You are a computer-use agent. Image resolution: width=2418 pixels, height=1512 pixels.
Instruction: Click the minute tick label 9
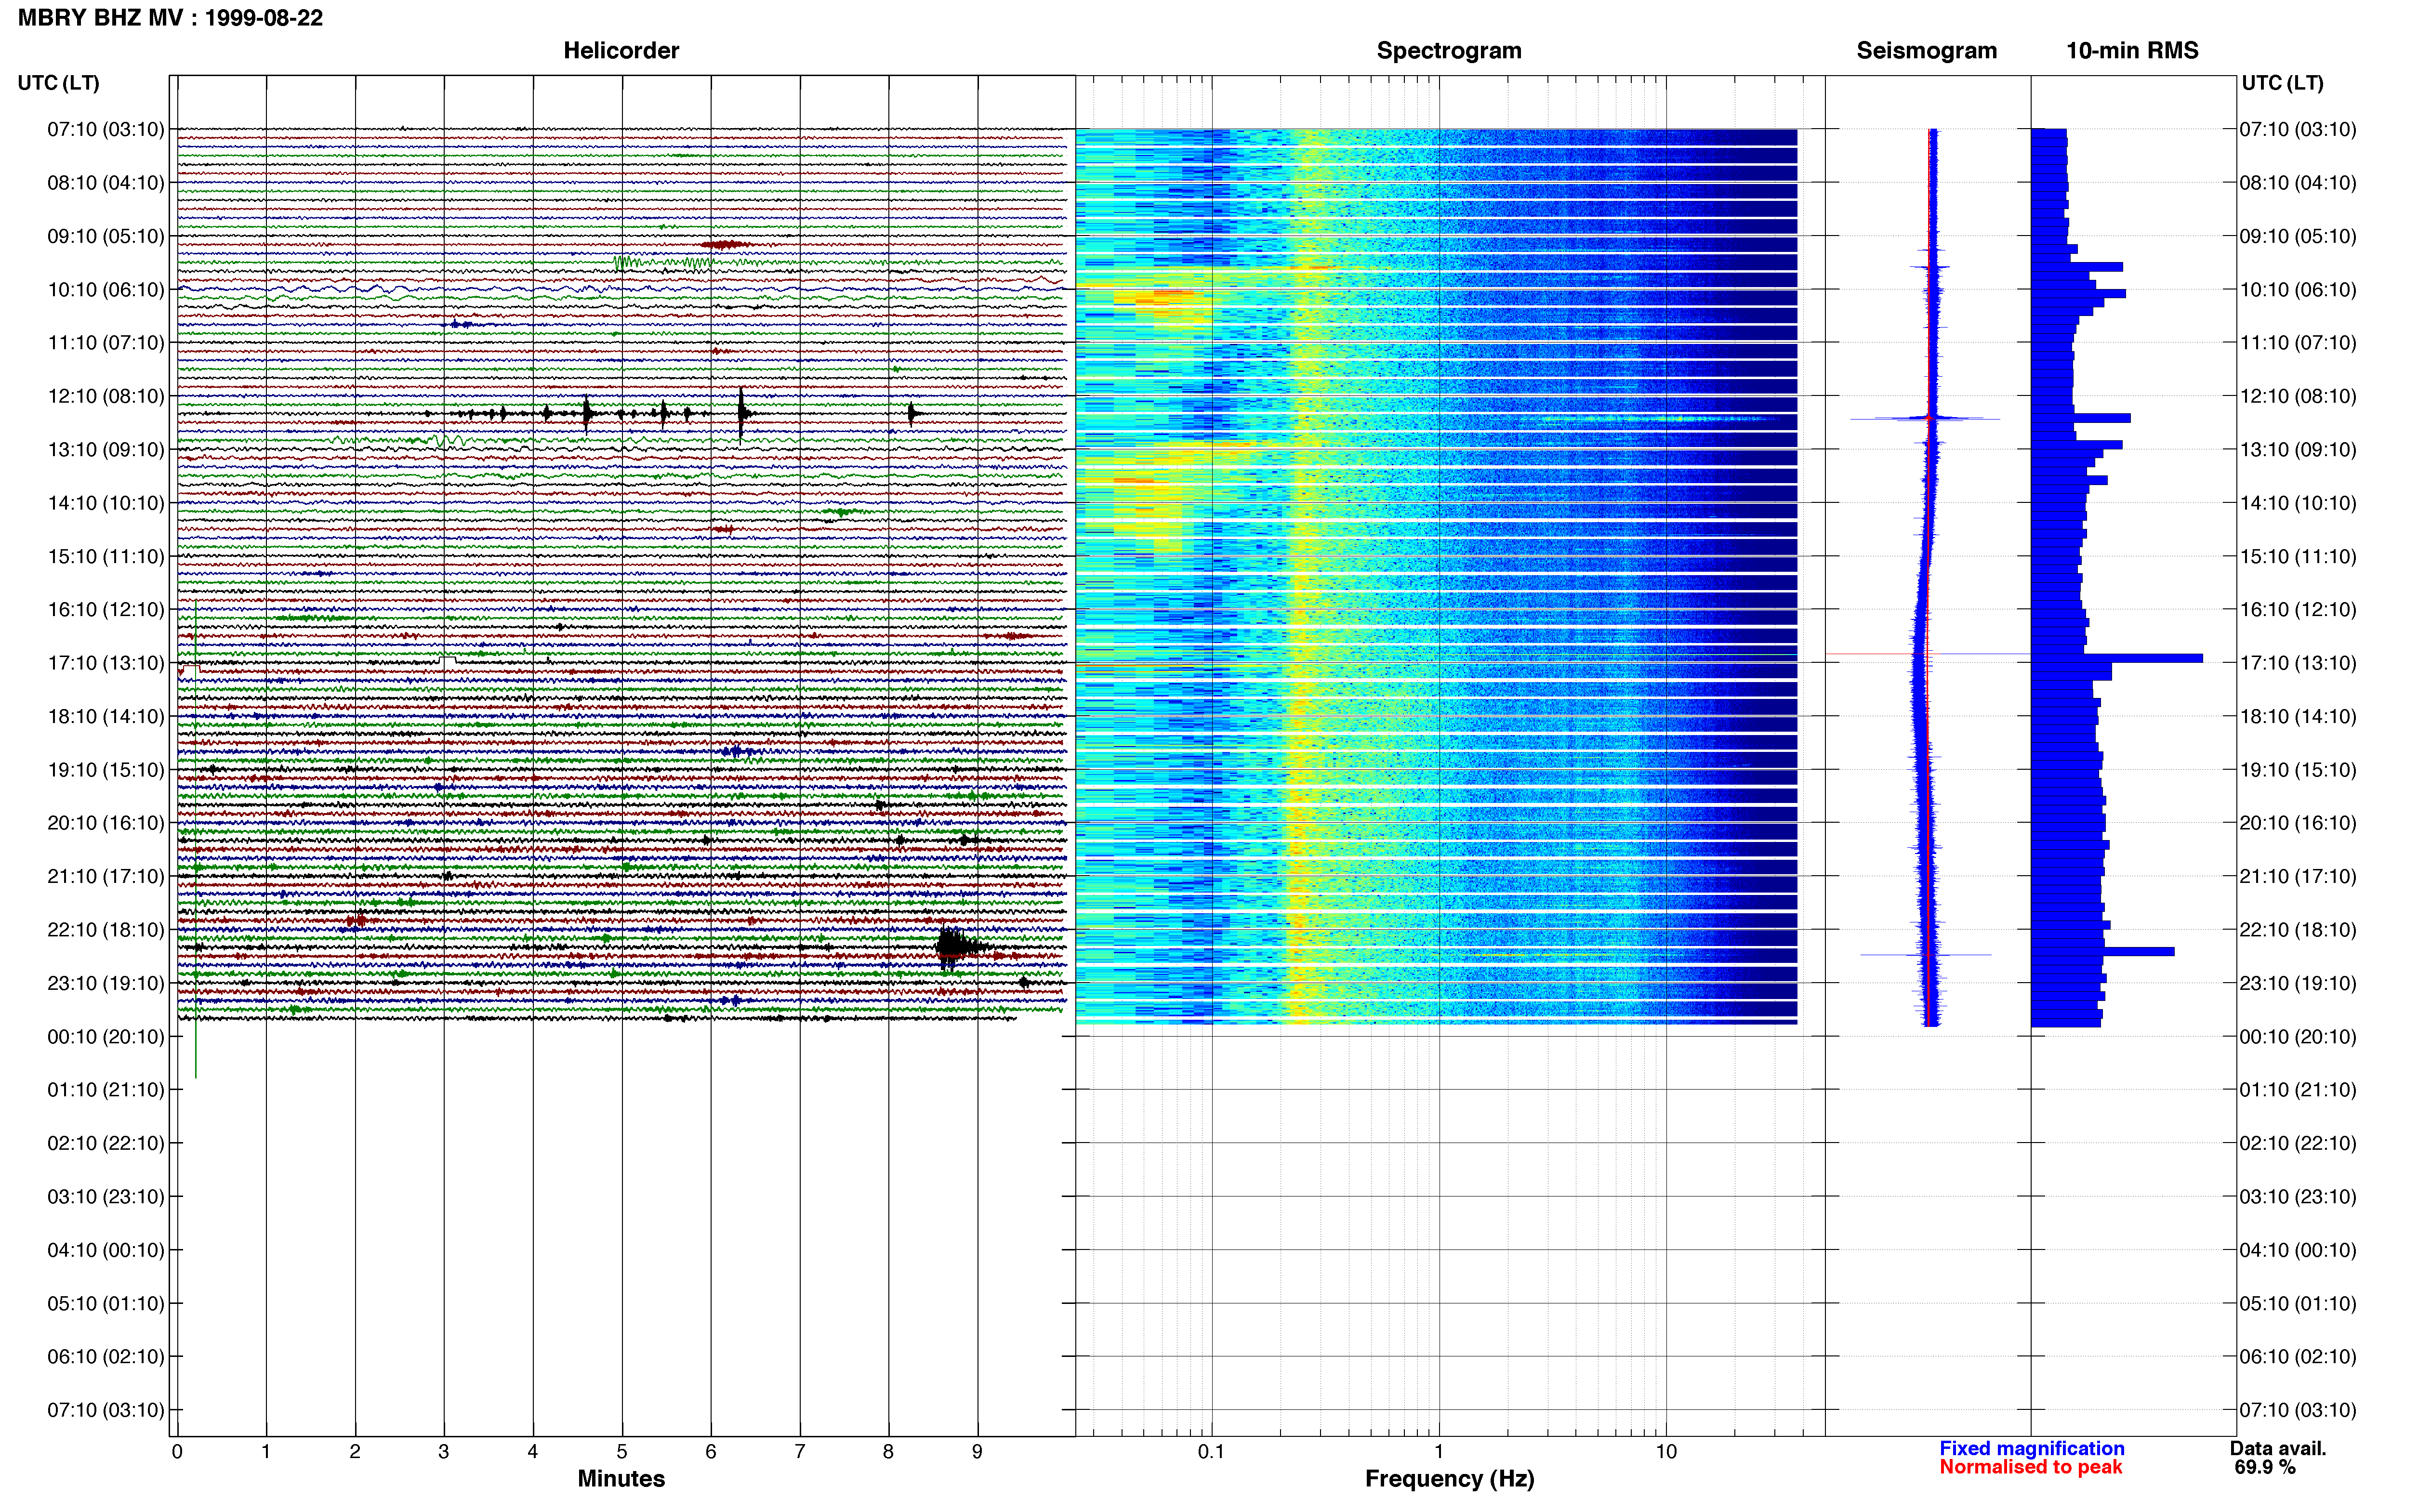coord(977,1452)
